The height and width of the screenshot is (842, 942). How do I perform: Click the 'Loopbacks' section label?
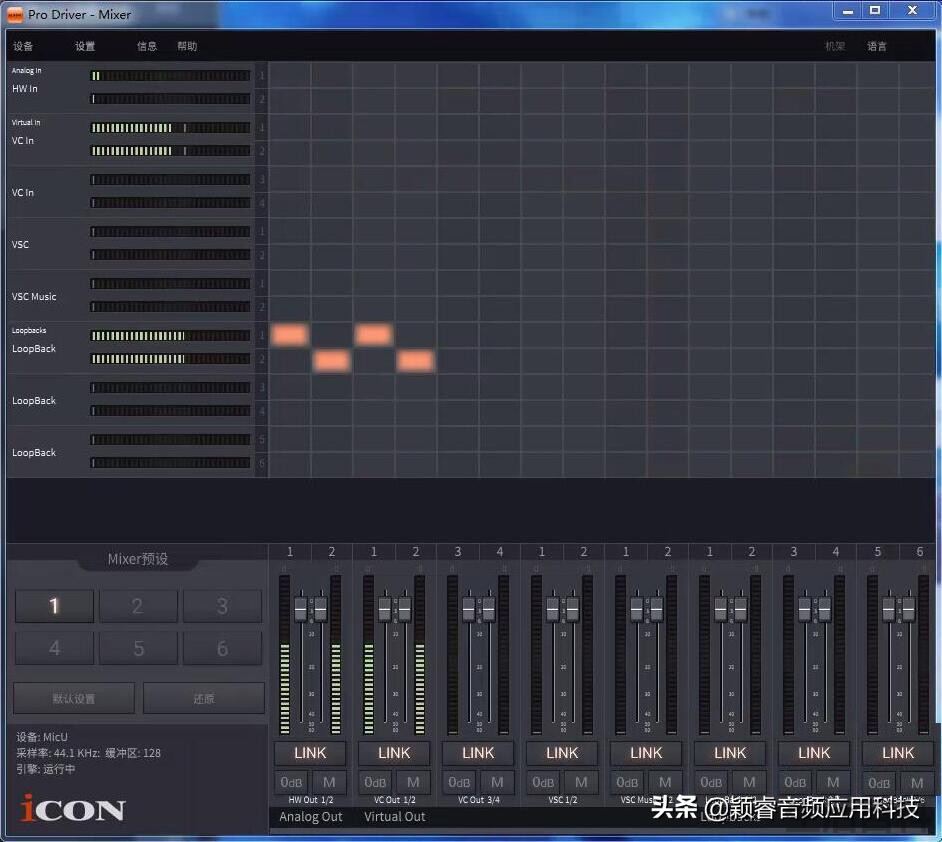tap(29, 330)
